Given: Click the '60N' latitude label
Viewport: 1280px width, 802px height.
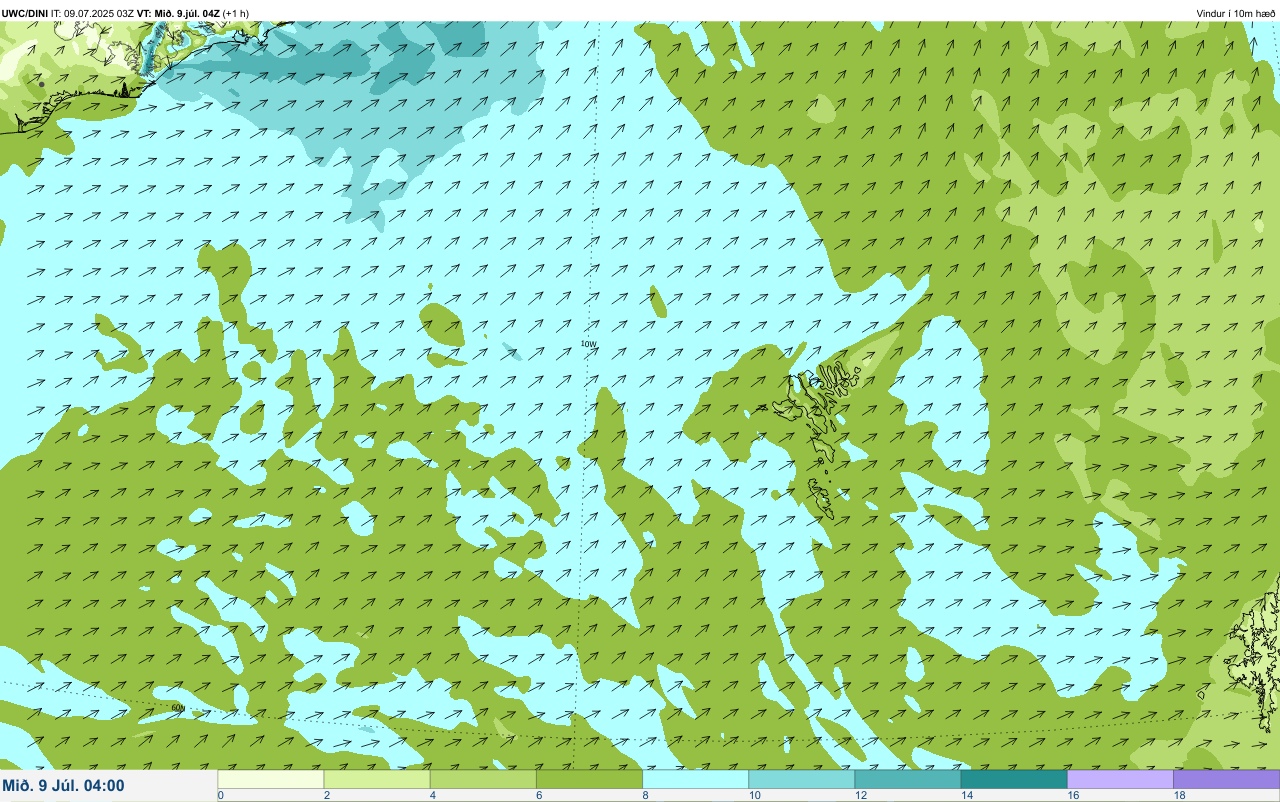Looking at the screenshot, I should (178, 708).
